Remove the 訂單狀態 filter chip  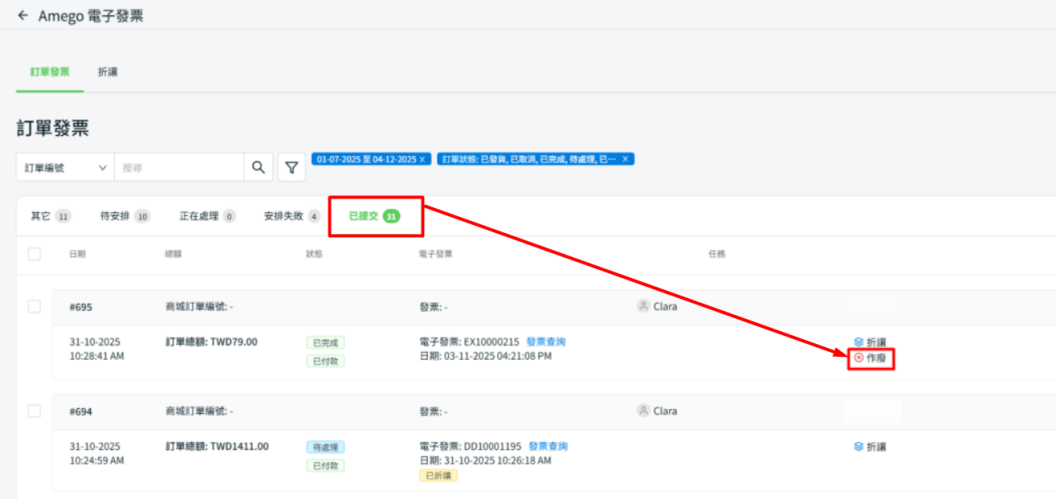[x=625, y=159]
